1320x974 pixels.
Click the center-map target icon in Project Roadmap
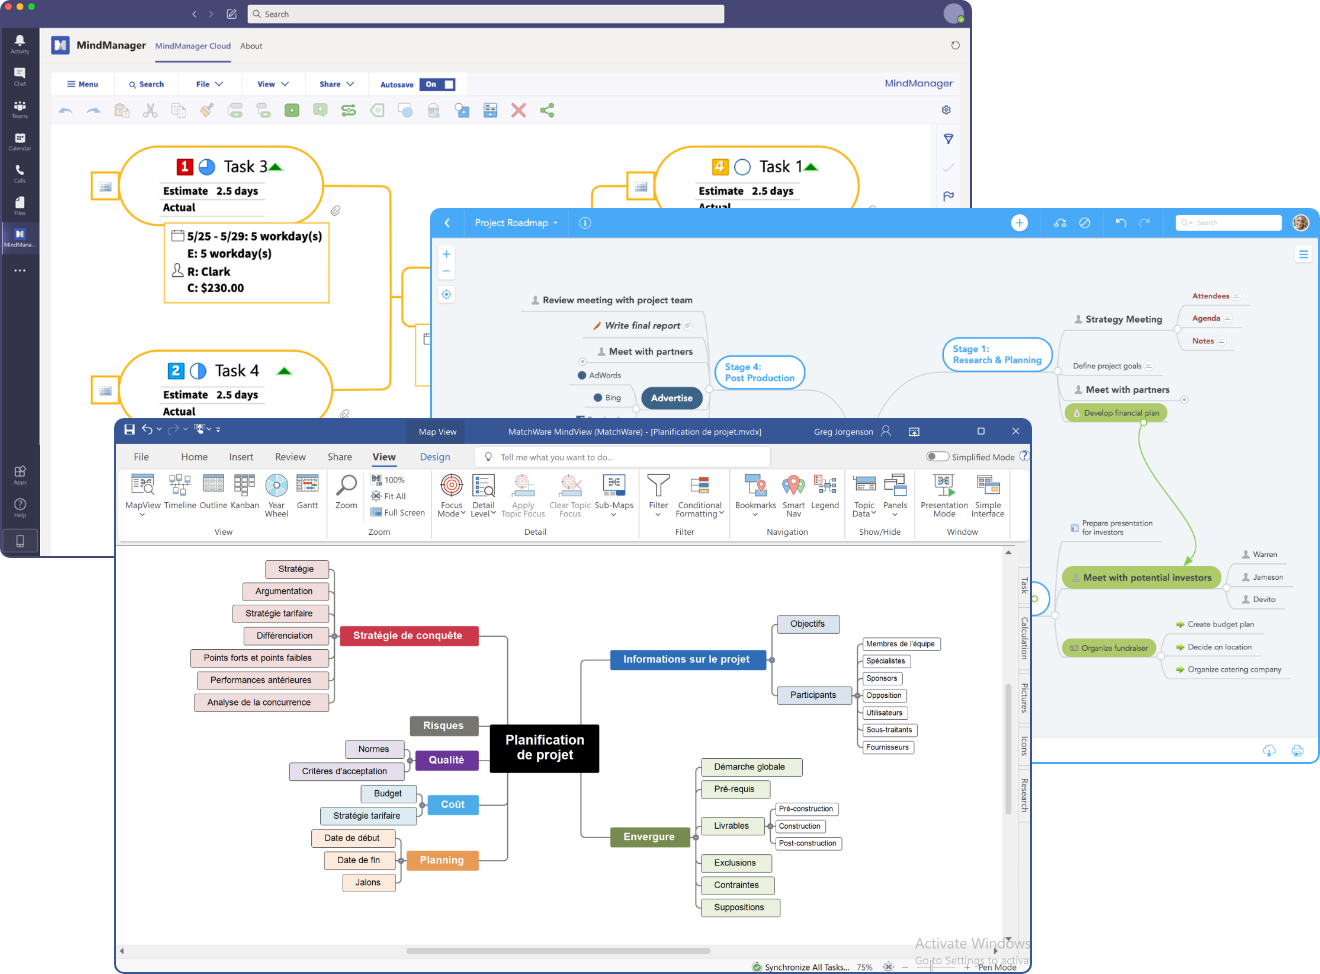446,294
